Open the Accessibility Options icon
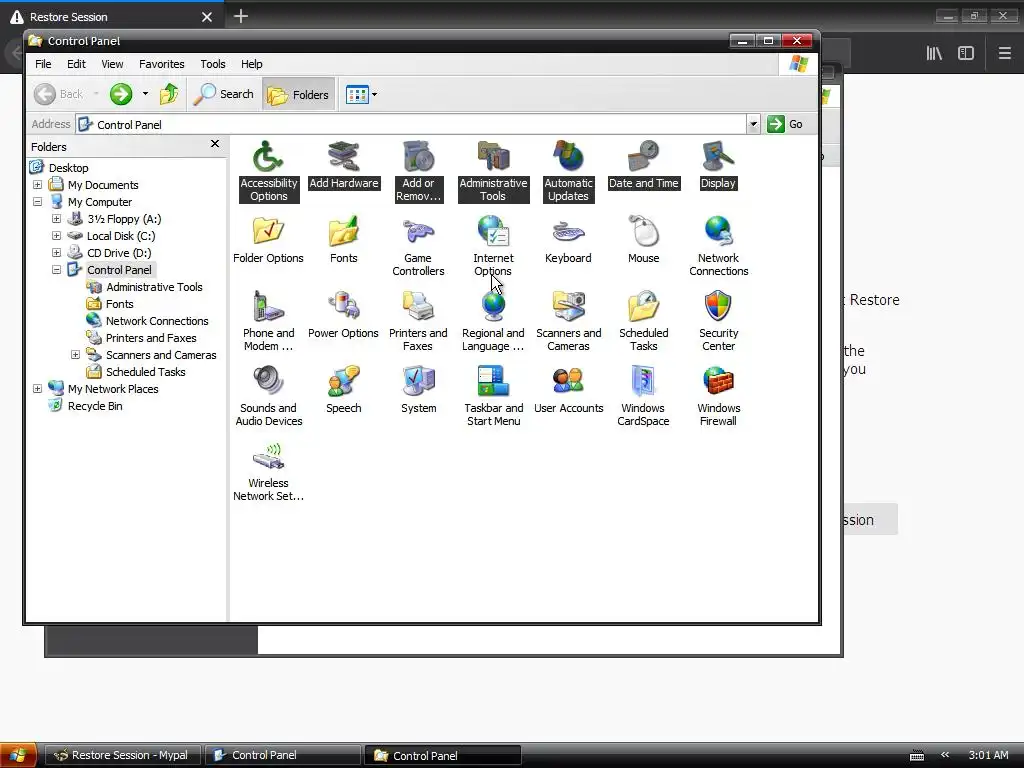 click(268, 170)
